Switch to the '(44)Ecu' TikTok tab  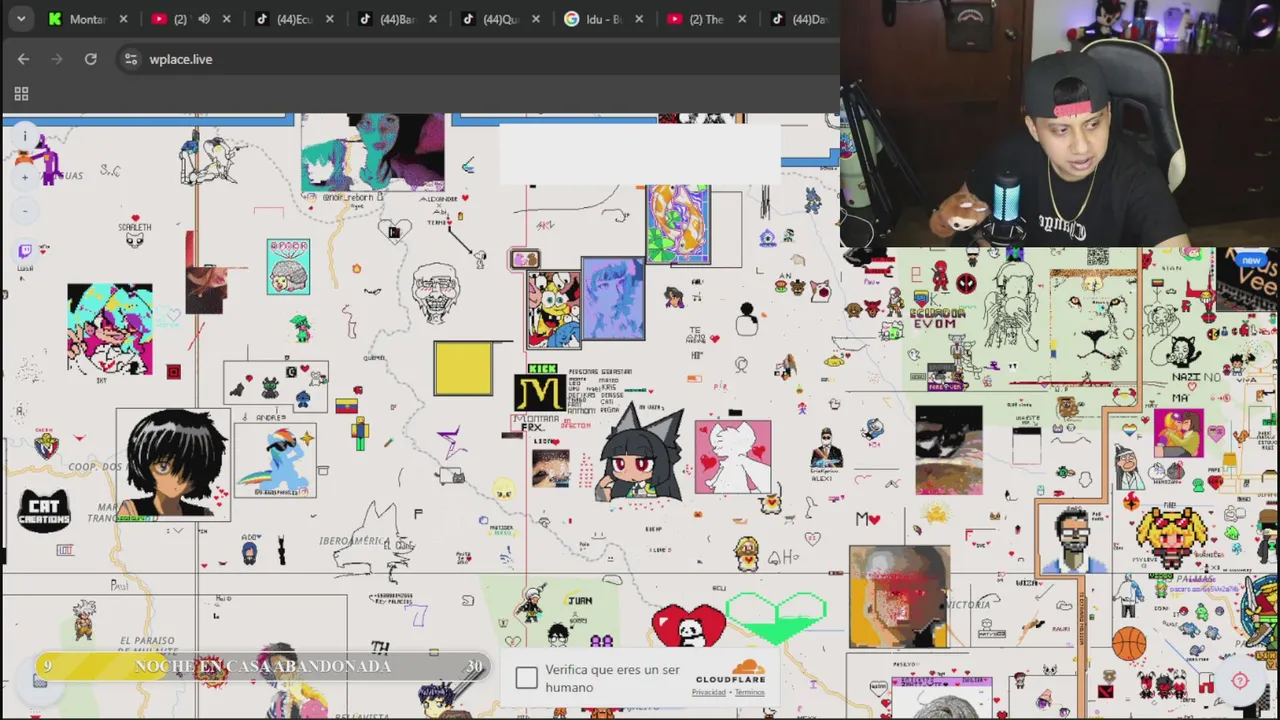[285, 19]
